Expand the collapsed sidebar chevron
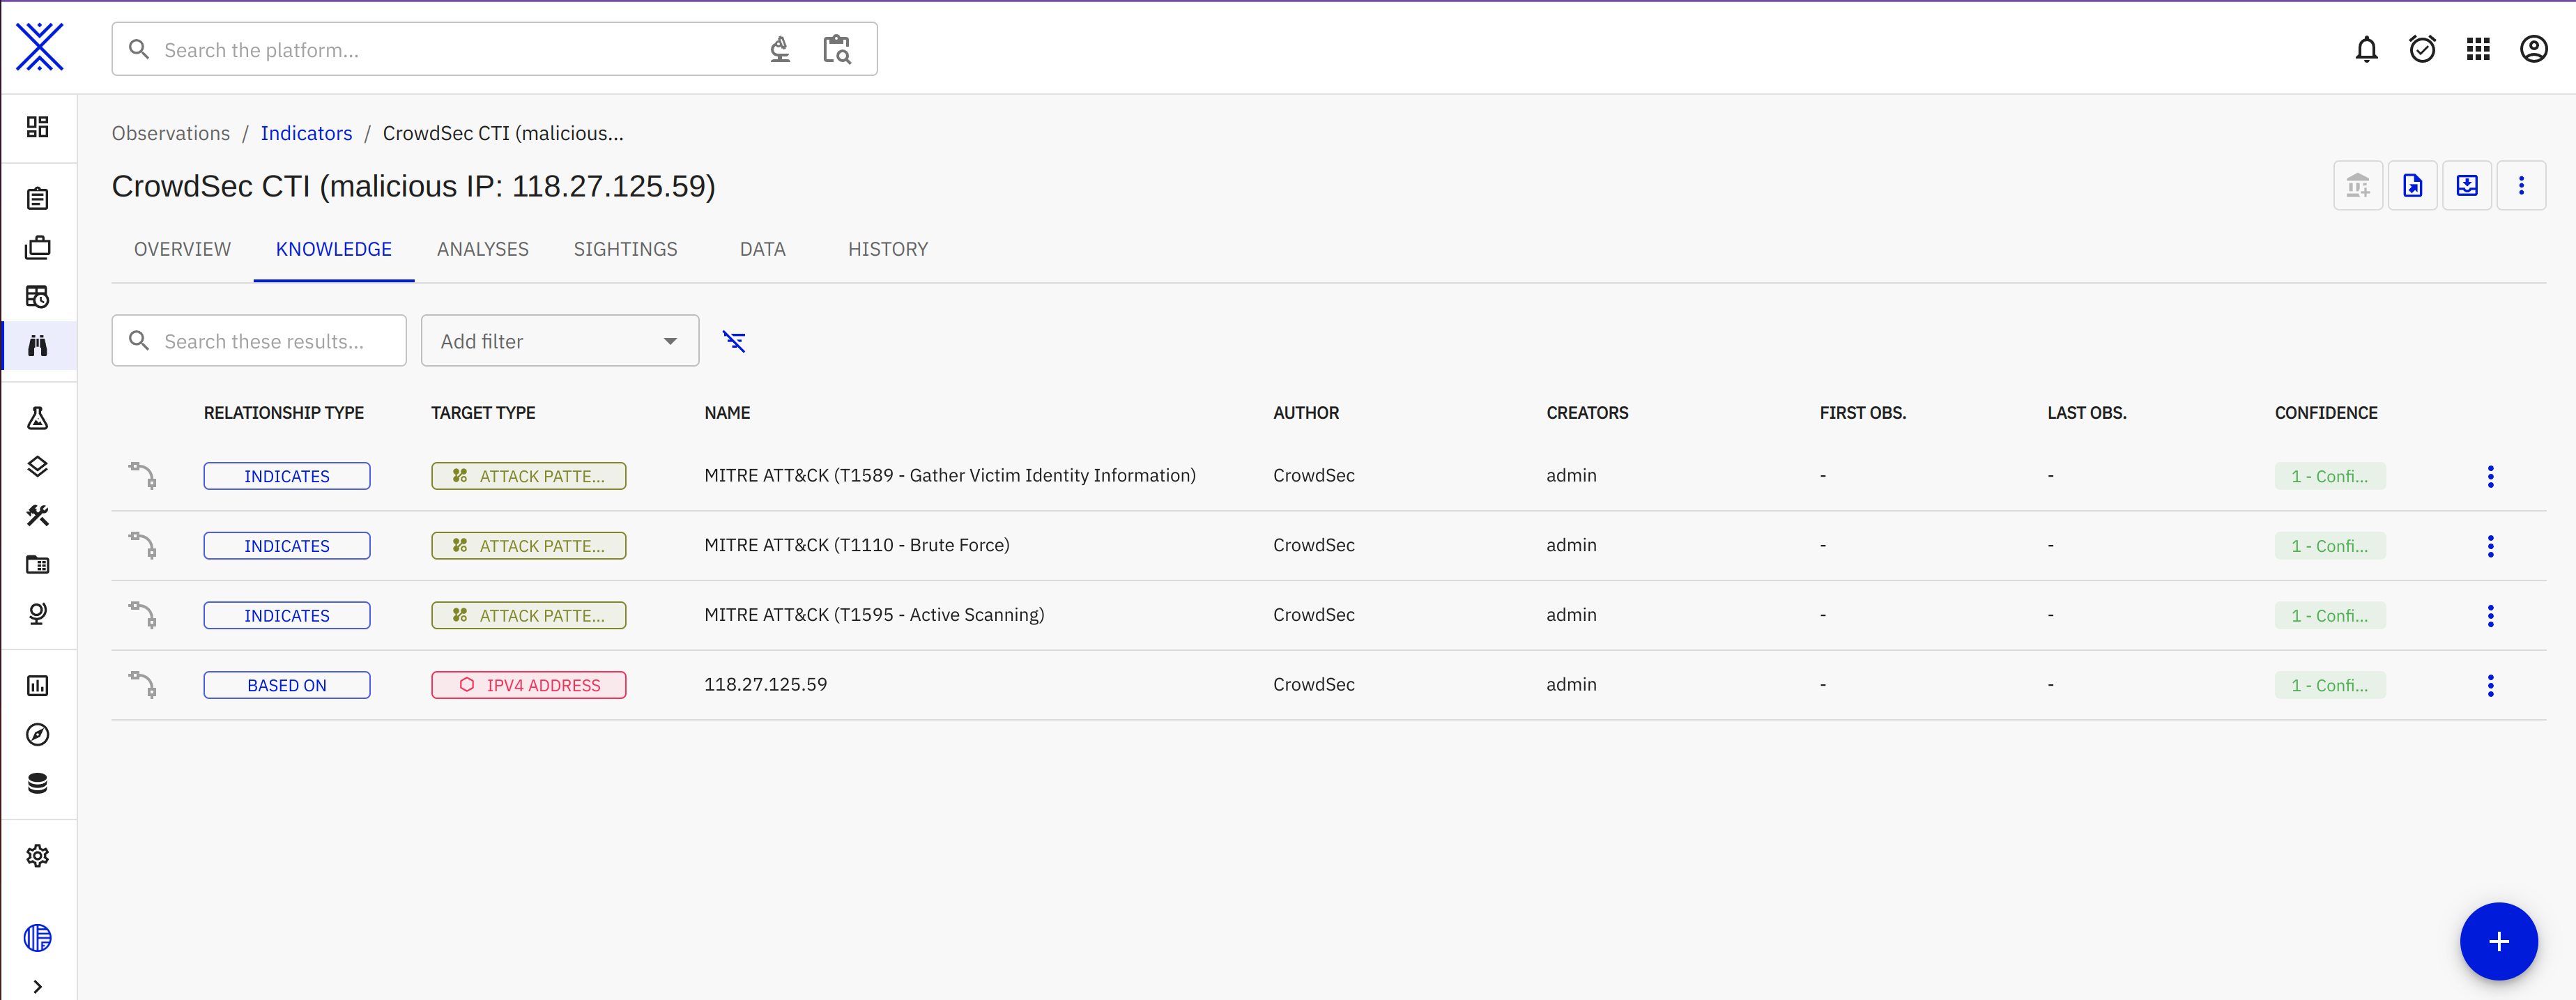Viewport: 2576px width, 1000px height. (38, 986)
